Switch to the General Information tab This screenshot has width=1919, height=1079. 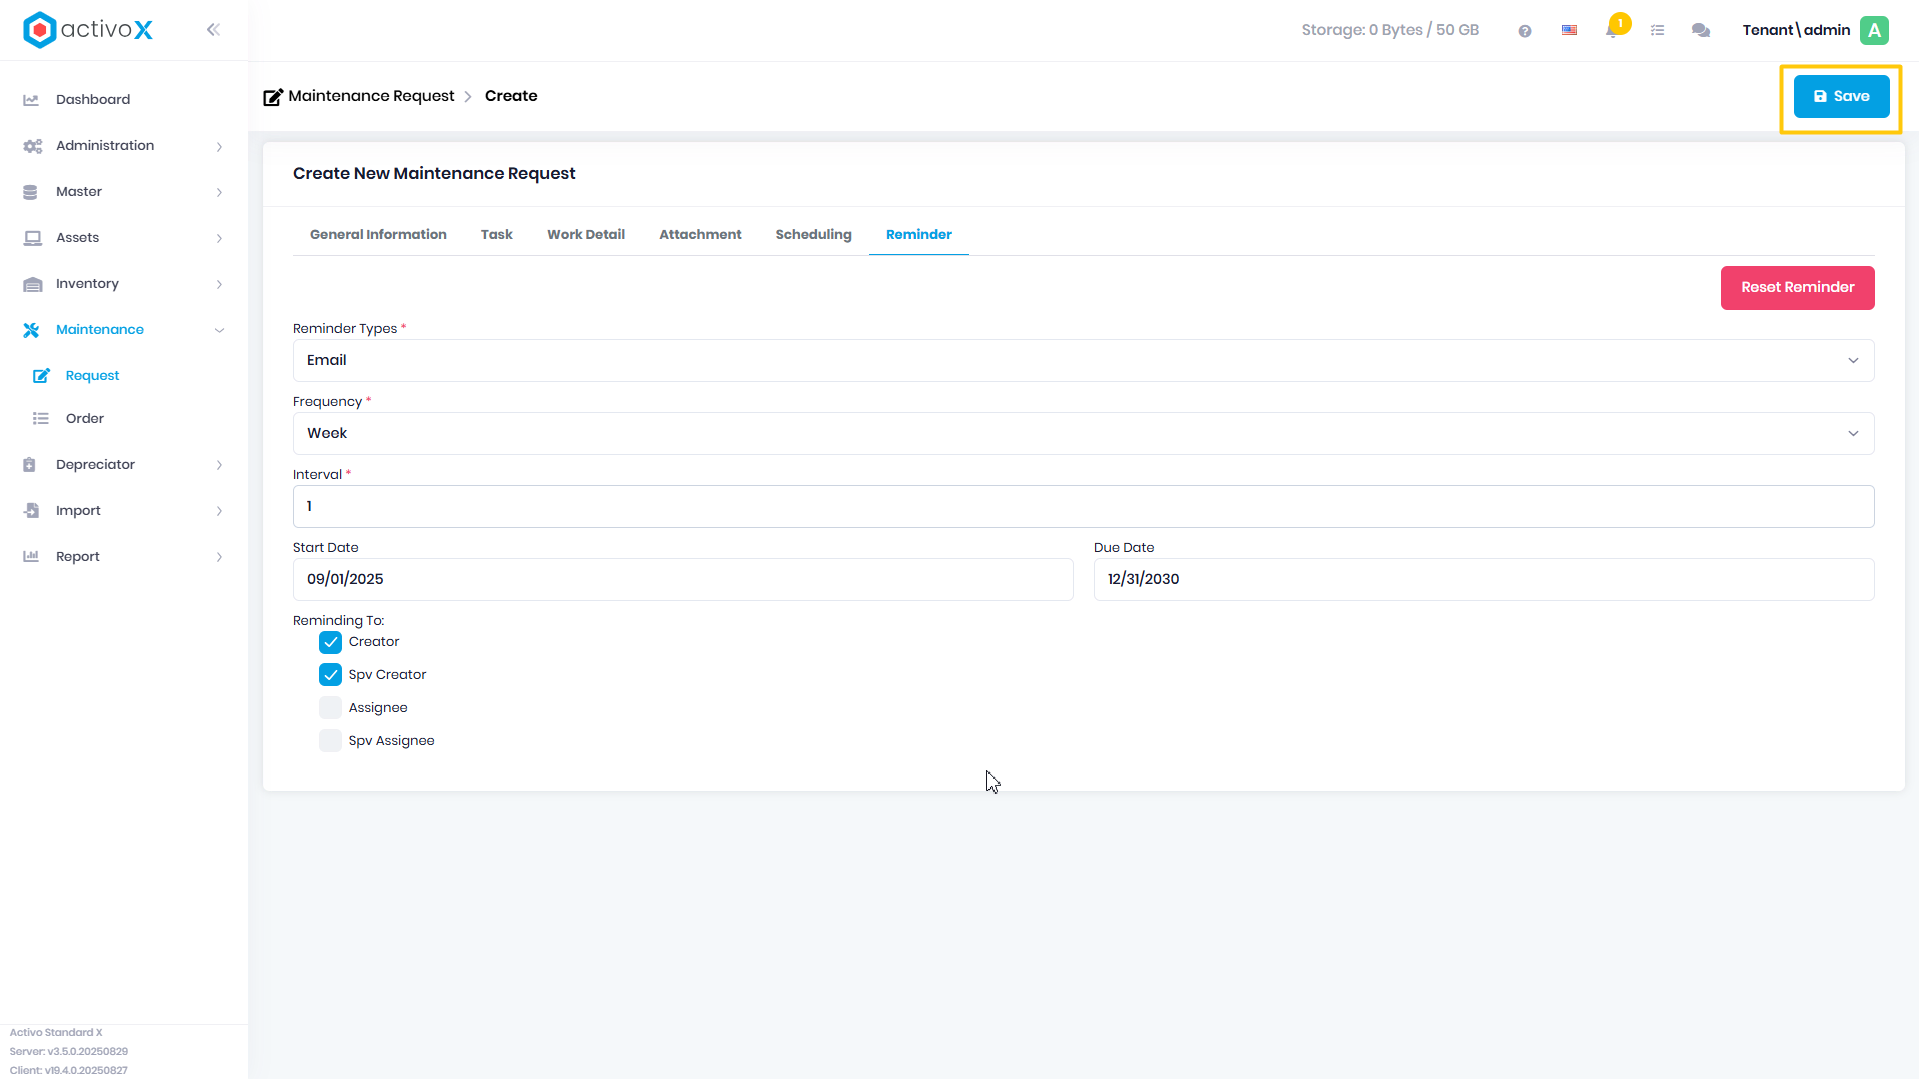pyautogui.click(x=378, y=235)
